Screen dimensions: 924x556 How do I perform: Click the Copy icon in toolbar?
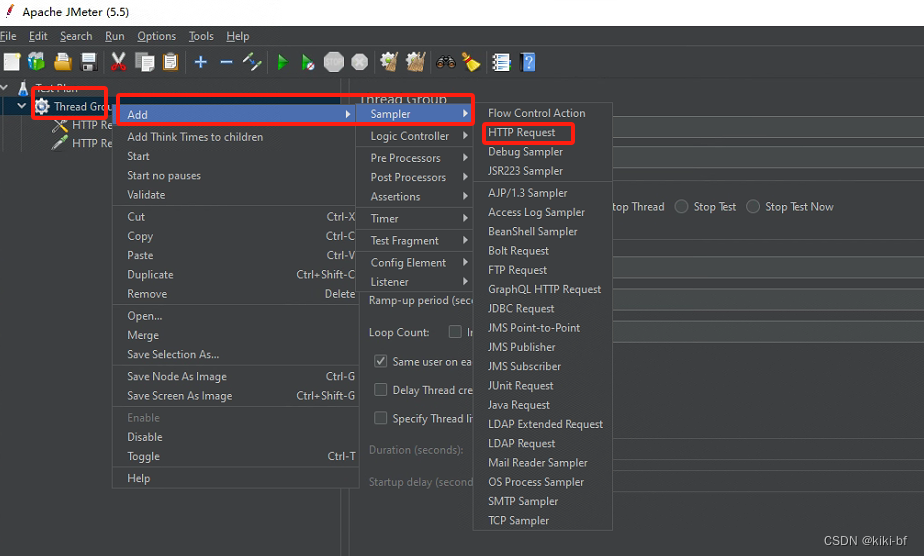(x=144, y=62)
